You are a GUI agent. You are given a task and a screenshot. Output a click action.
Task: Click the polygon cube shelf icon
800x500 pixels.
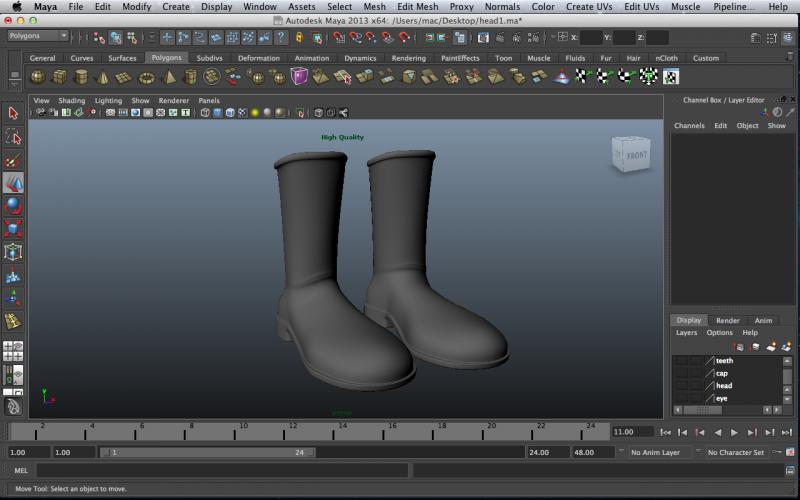click(59, 77)
